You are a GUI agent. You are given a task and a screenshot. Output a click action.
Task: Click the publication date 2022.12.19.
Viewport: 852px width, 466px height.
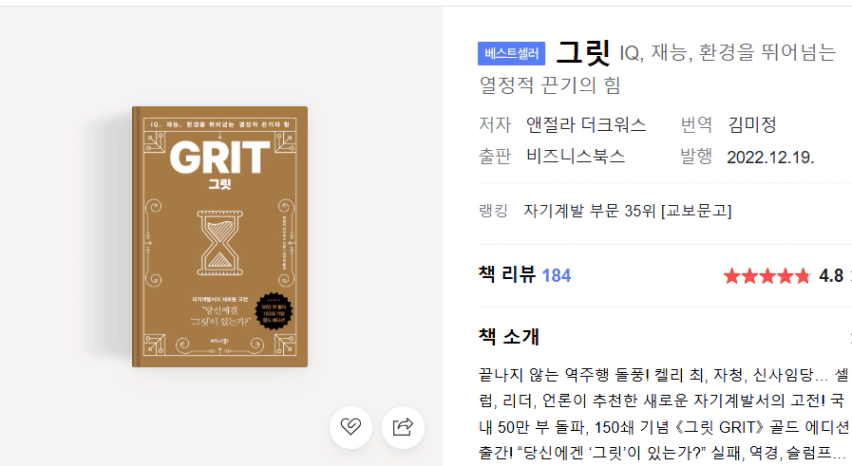pos(770,158)
